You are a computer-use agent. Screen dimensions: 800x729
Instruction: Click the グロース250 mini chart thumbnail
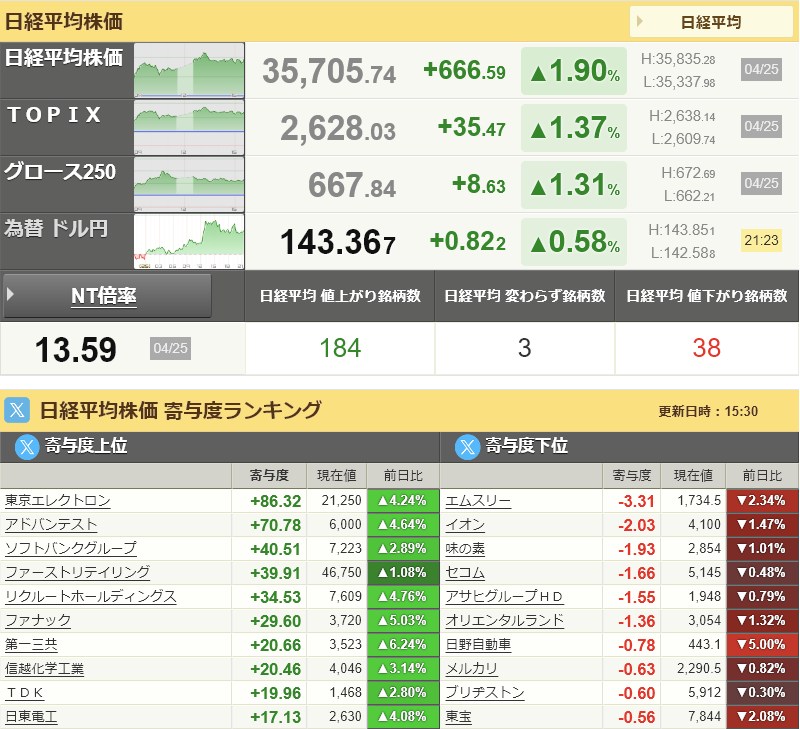click(x=189, y=185)
